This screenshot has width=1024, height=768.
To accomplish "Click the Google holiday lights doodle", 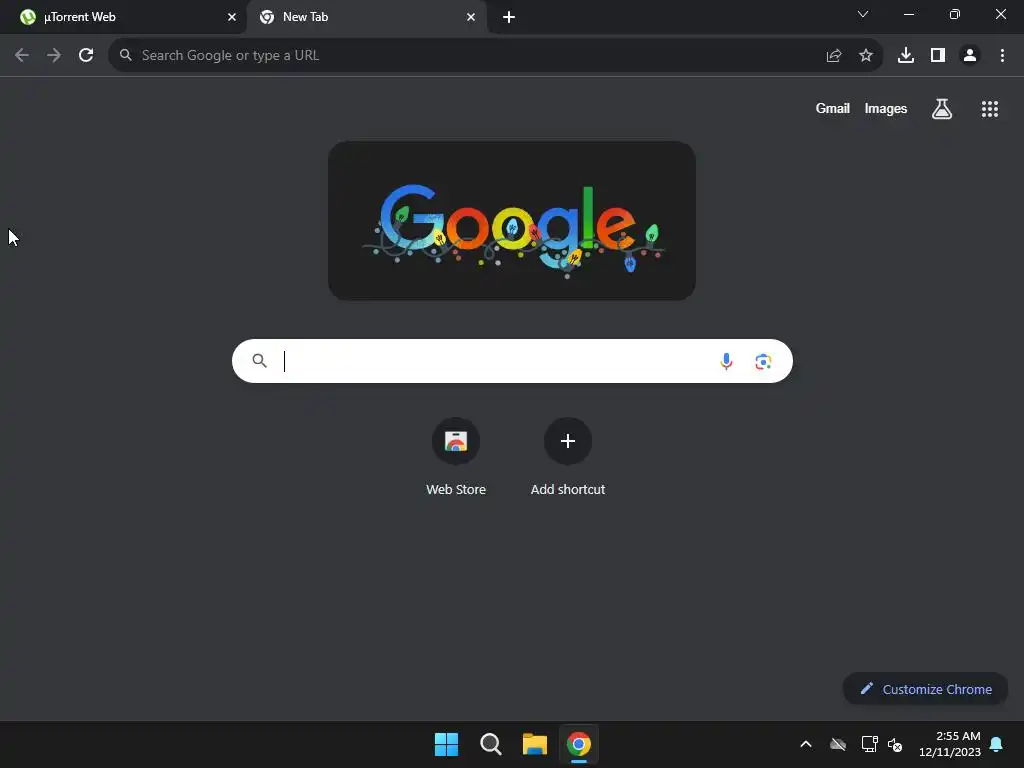I will click(x=512, y=221).
